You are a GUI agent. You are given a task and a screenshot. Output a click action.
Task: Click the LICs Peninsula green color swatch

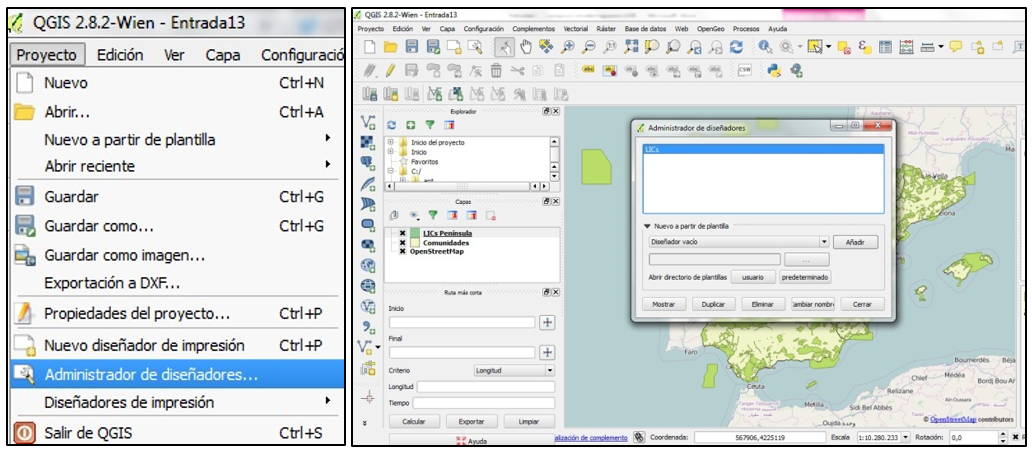point(413,233)
